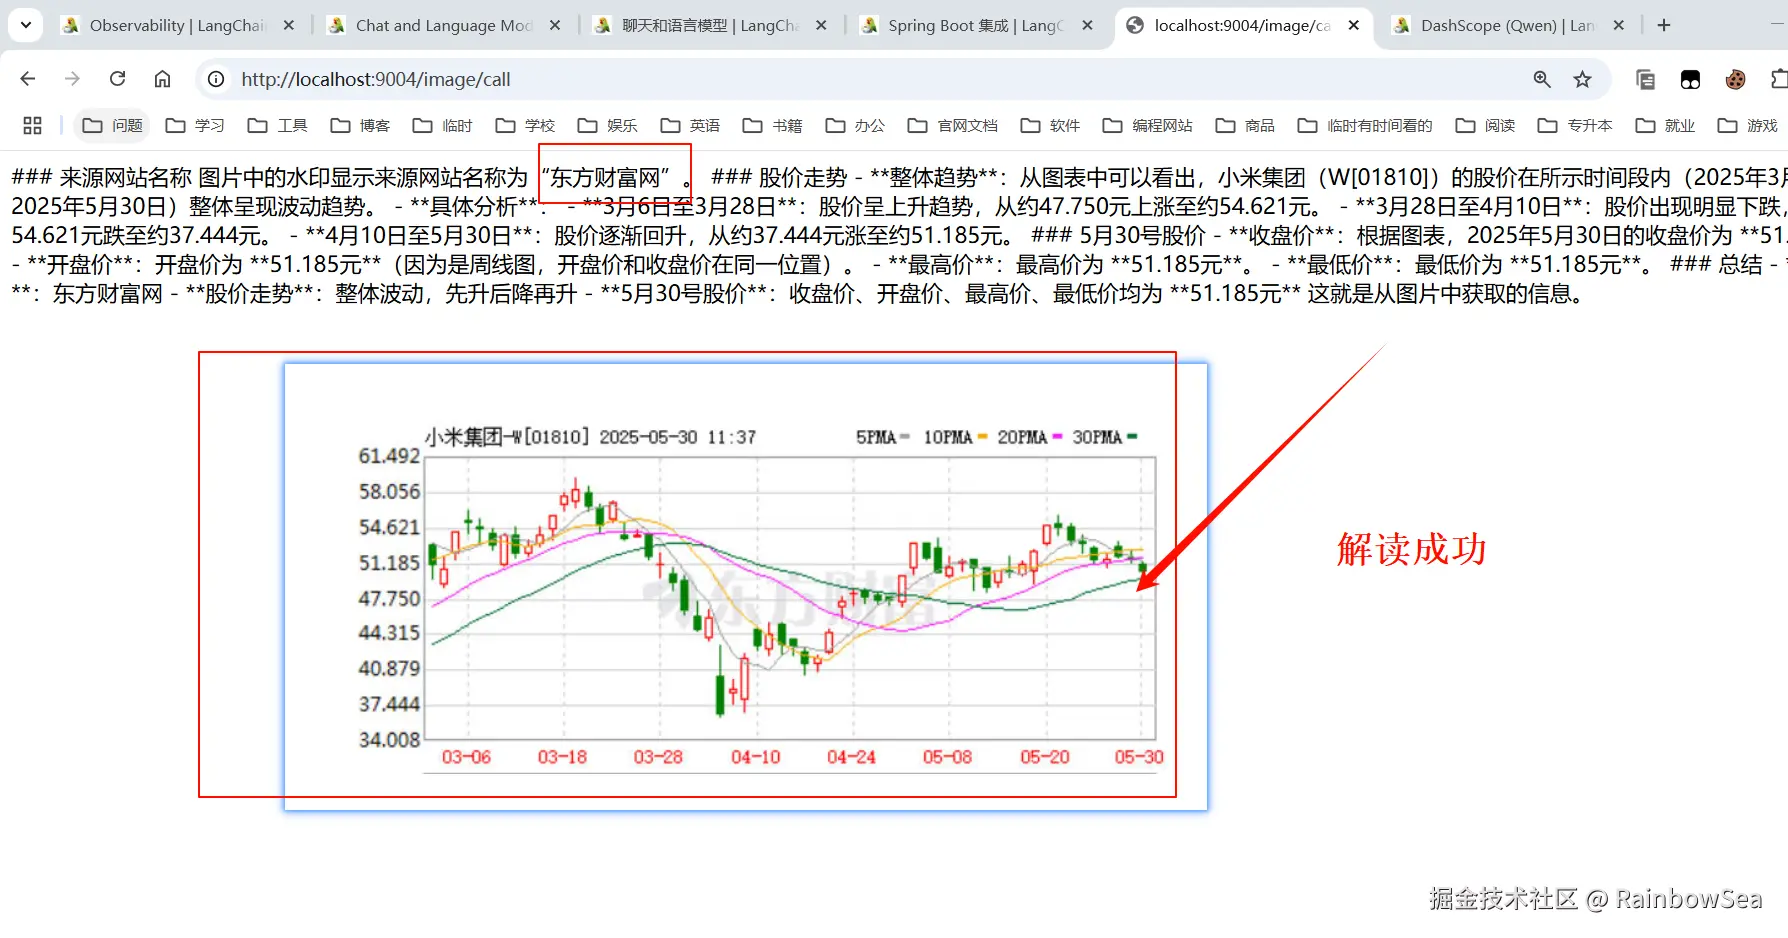Switch to the 聊天和语言模型 tab

(x=710, y=25)
